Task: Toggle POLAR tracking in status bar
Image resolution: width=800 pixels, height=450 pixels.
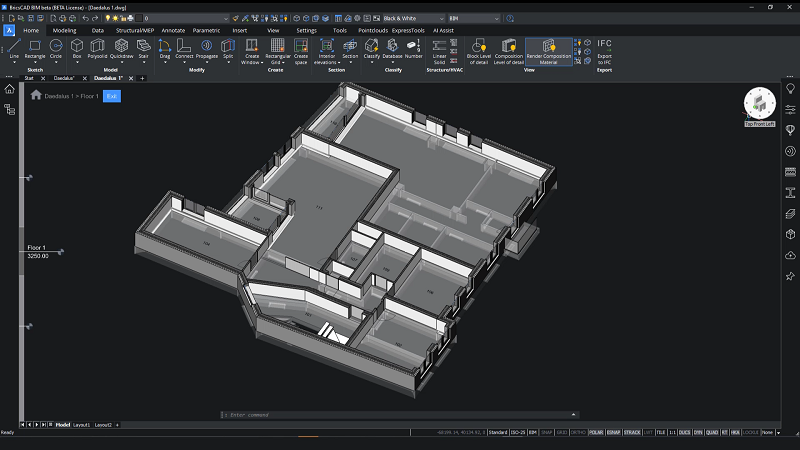Action: click(596, 432)
